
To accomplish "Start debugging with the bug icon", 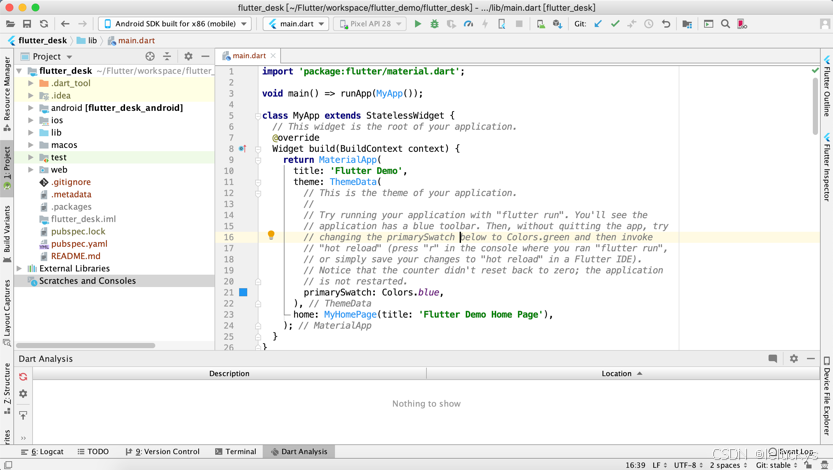I will 435,24.
